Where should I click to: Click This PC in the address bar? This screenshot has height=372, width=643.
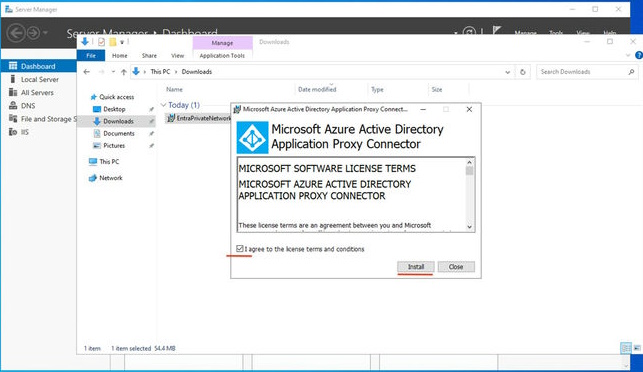click(x=160, y=71)
